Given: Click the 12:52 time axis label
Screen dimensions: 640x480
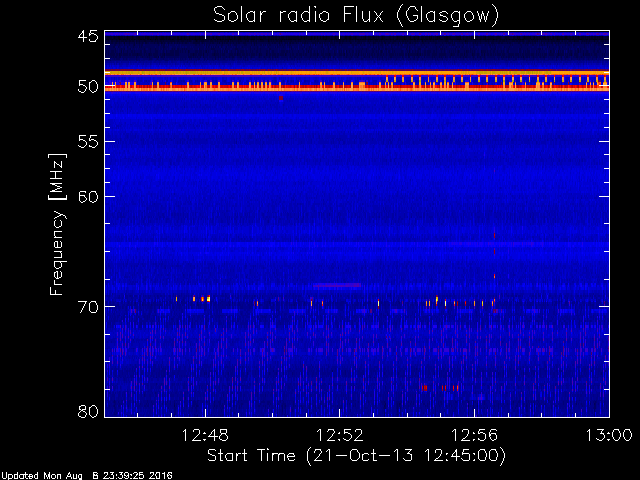Looking at the screenshot, I should (340, 435).
